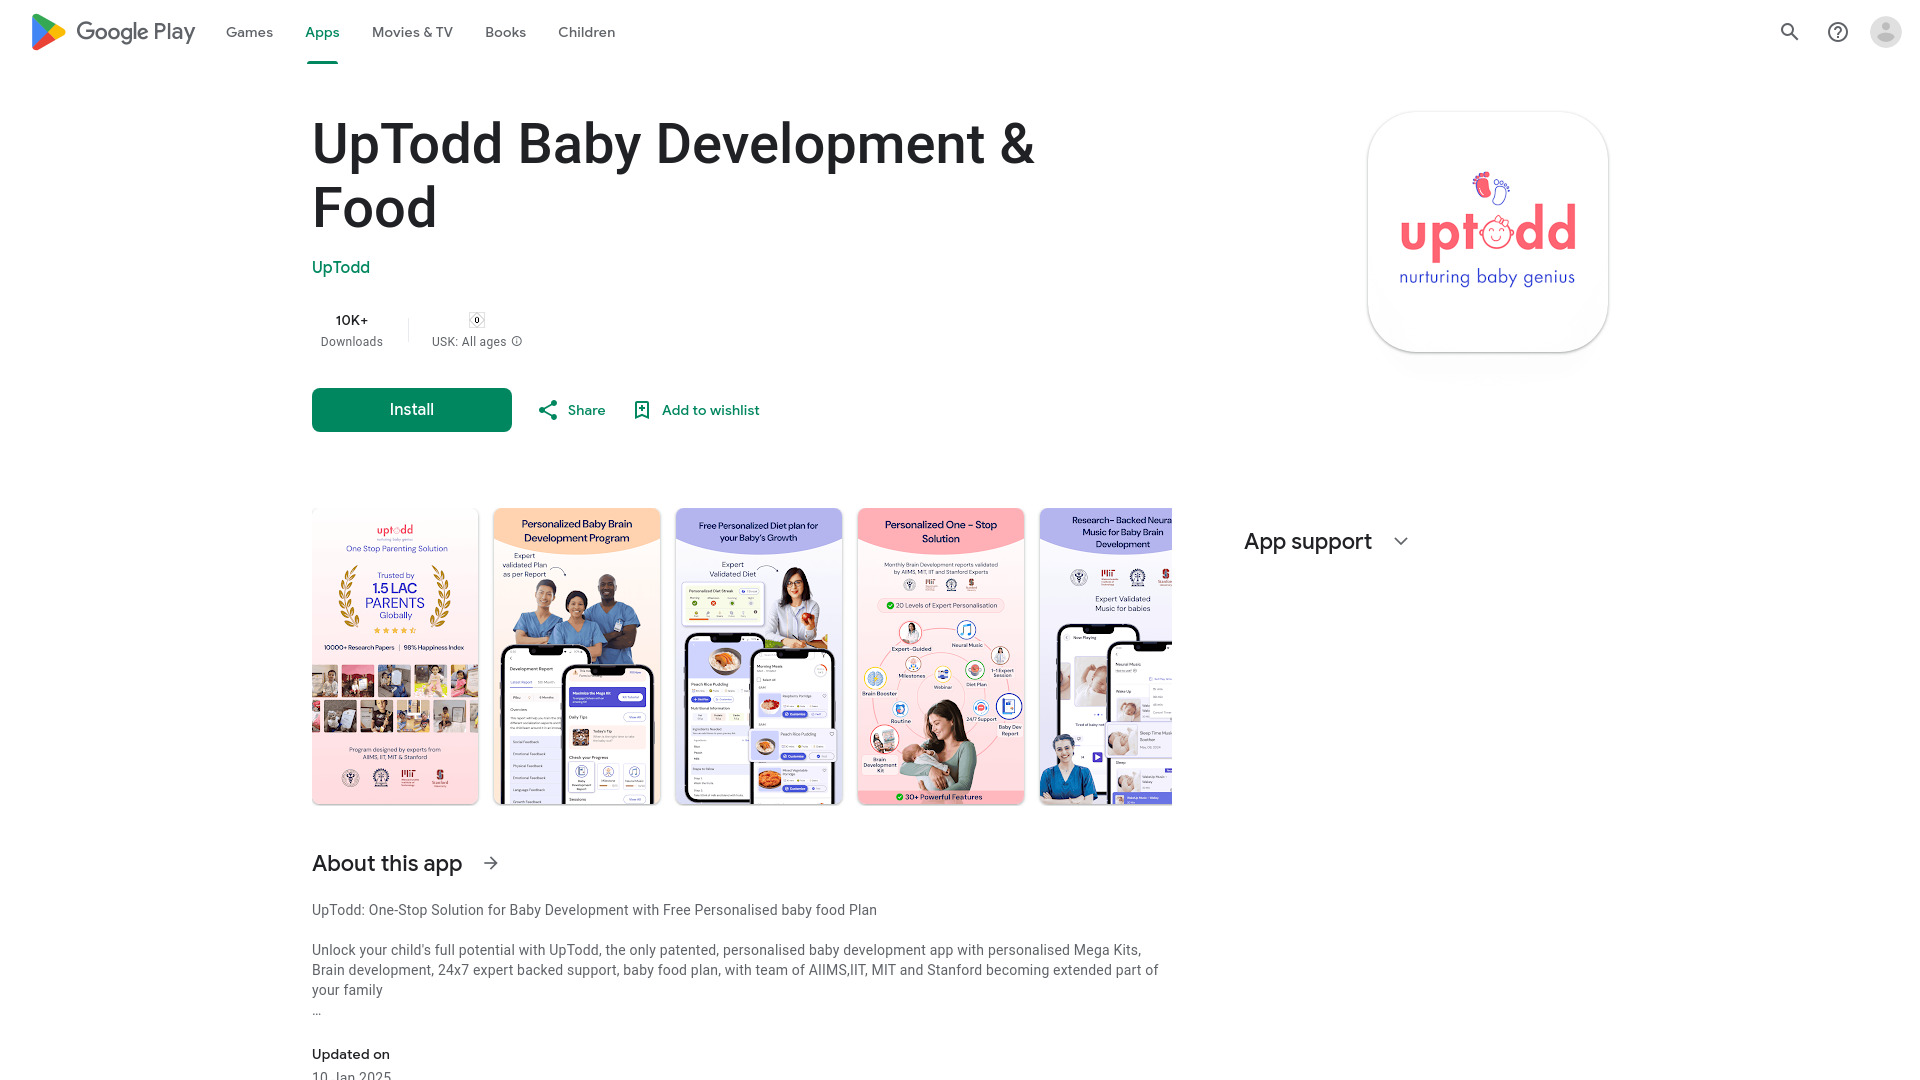Click the Movies and TV menu item
Viewport: 1920px width, 1080px height.
coord(411,32)
